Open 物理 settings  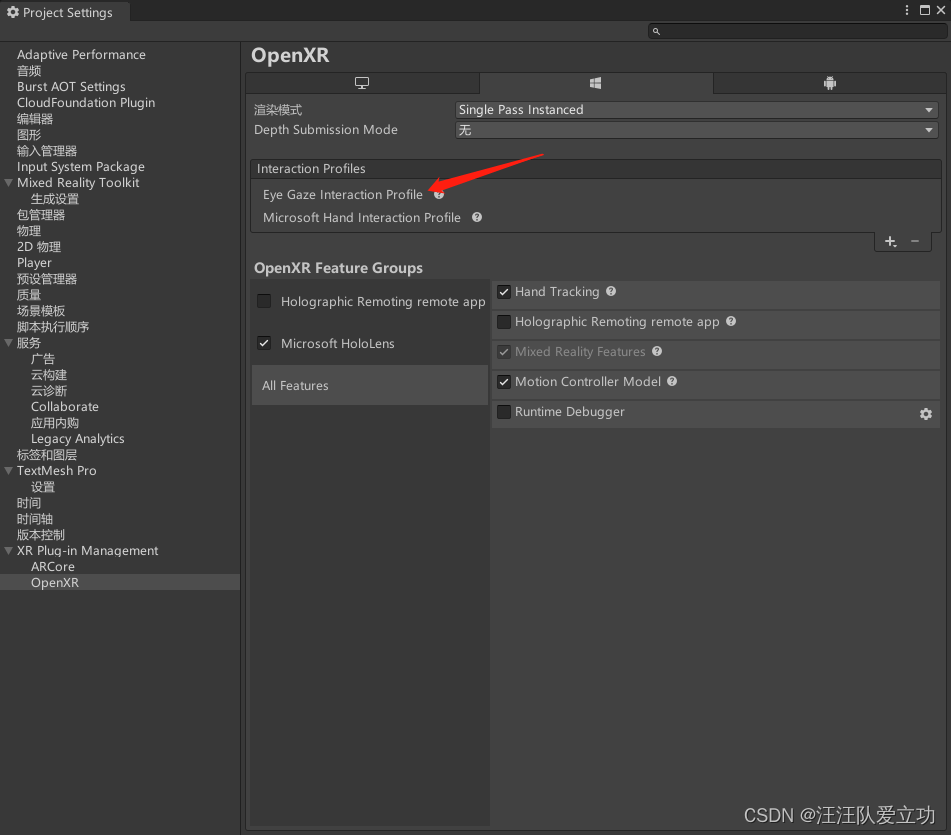tap(29, 231)
